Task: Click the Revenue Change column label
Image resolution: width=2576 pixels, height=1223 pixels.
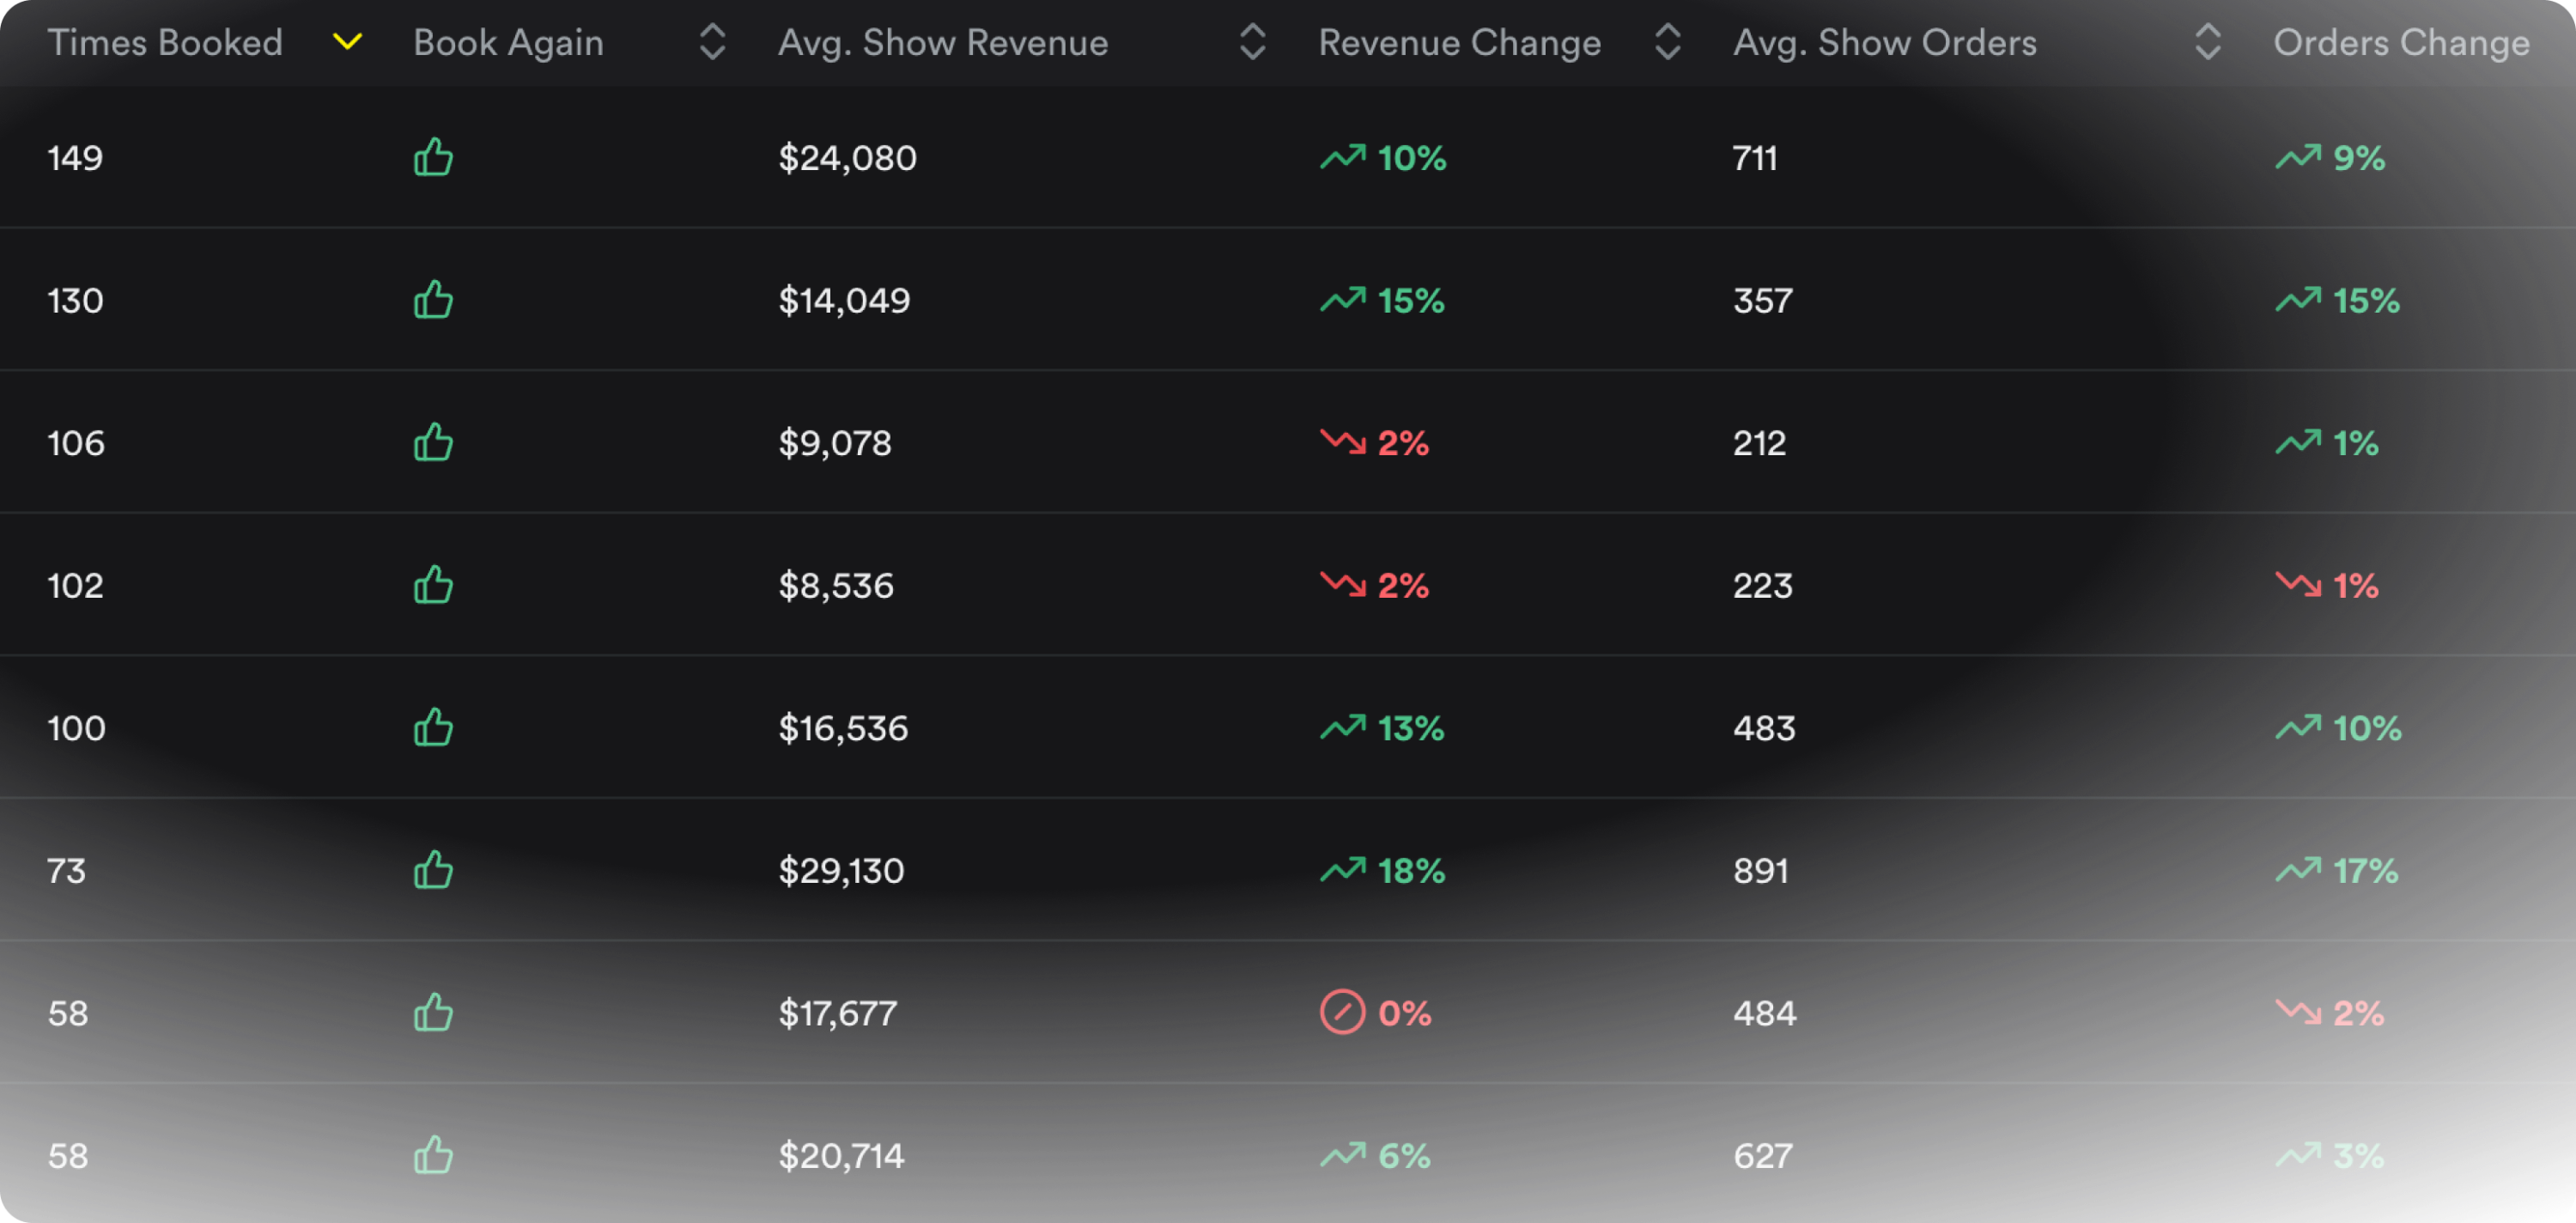Action: 1459,43
